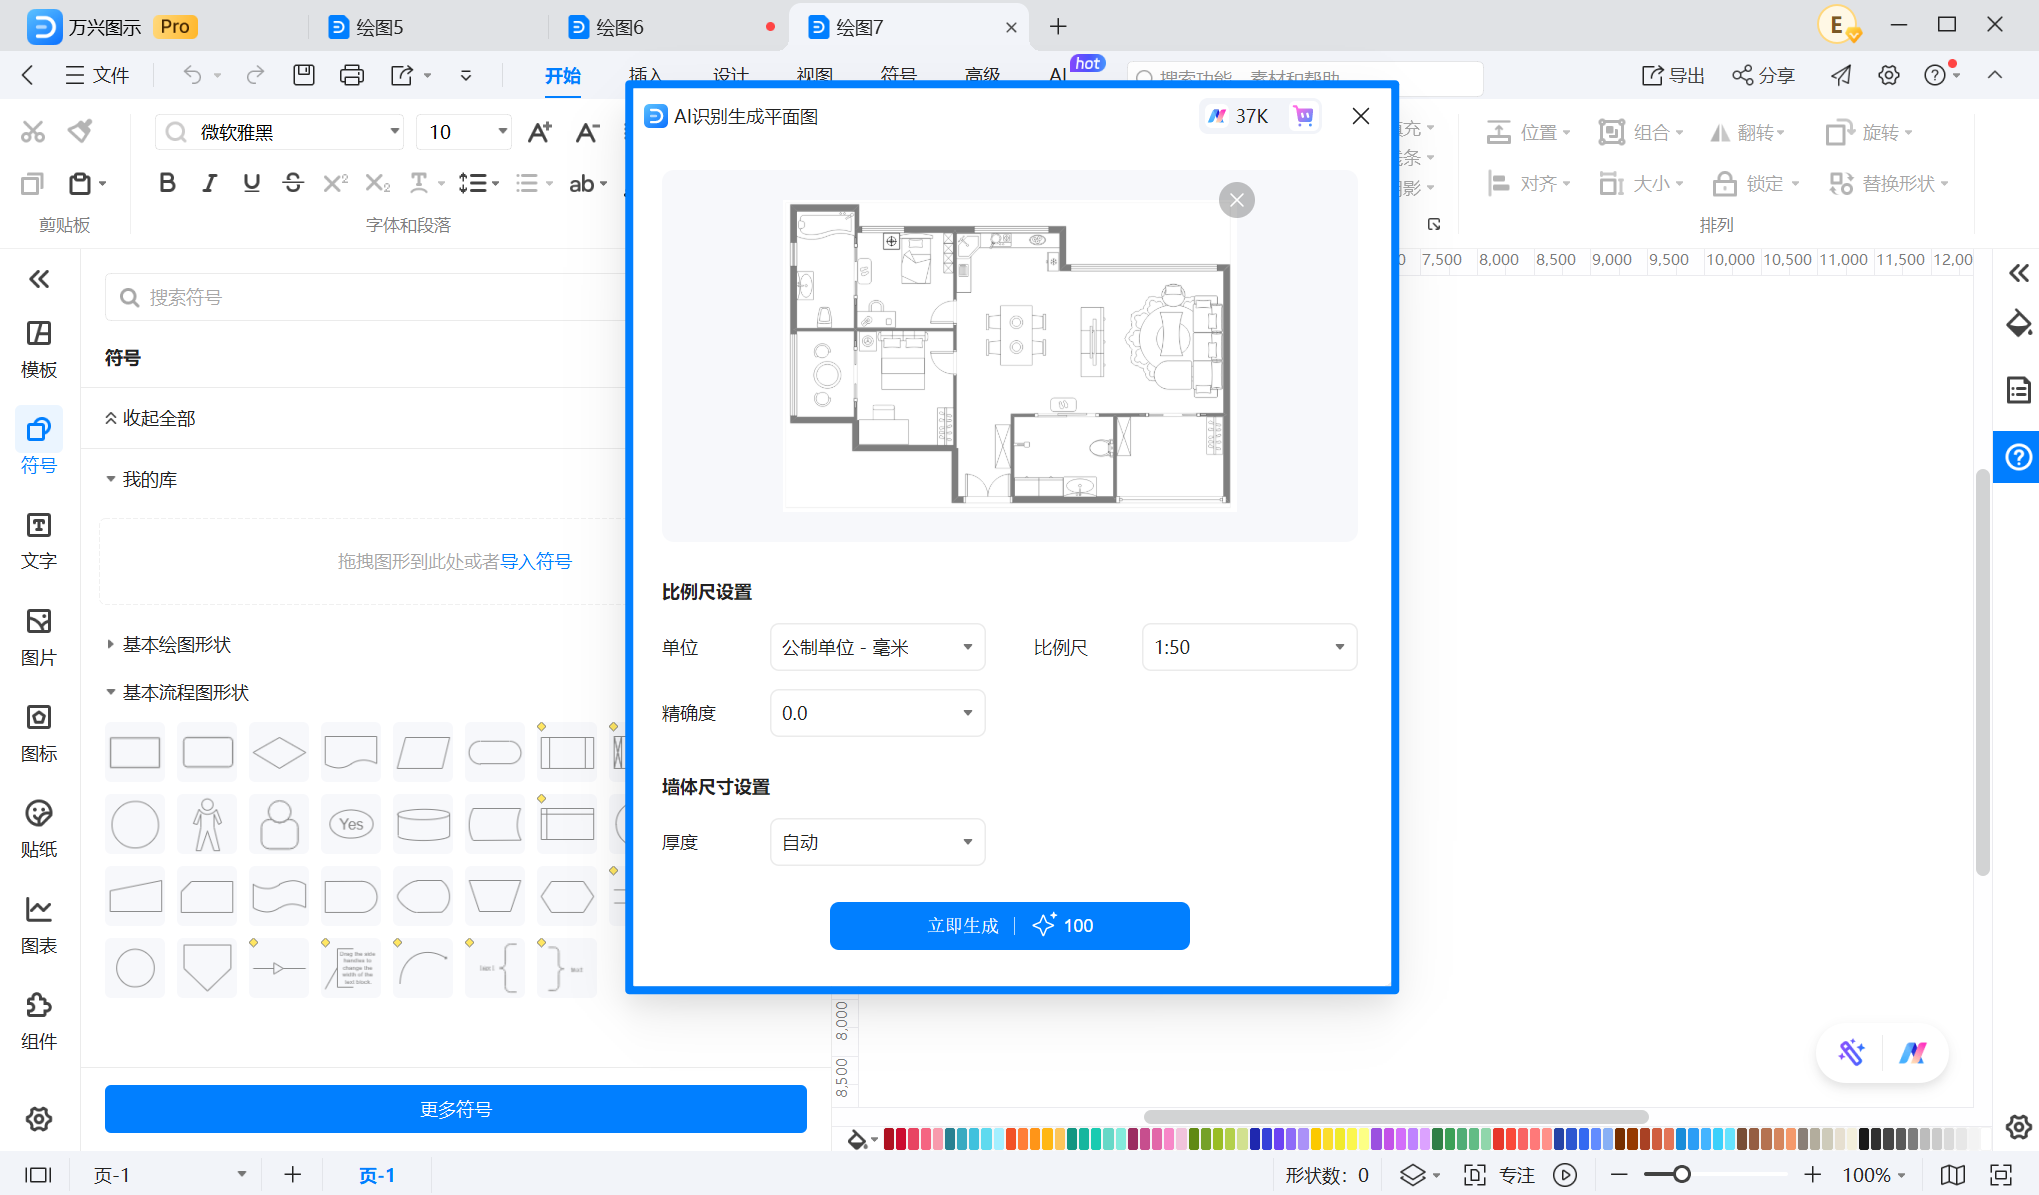2039x1195 pixels.
Task: Open the 精确度 precision dropdown
Action: 877,713
